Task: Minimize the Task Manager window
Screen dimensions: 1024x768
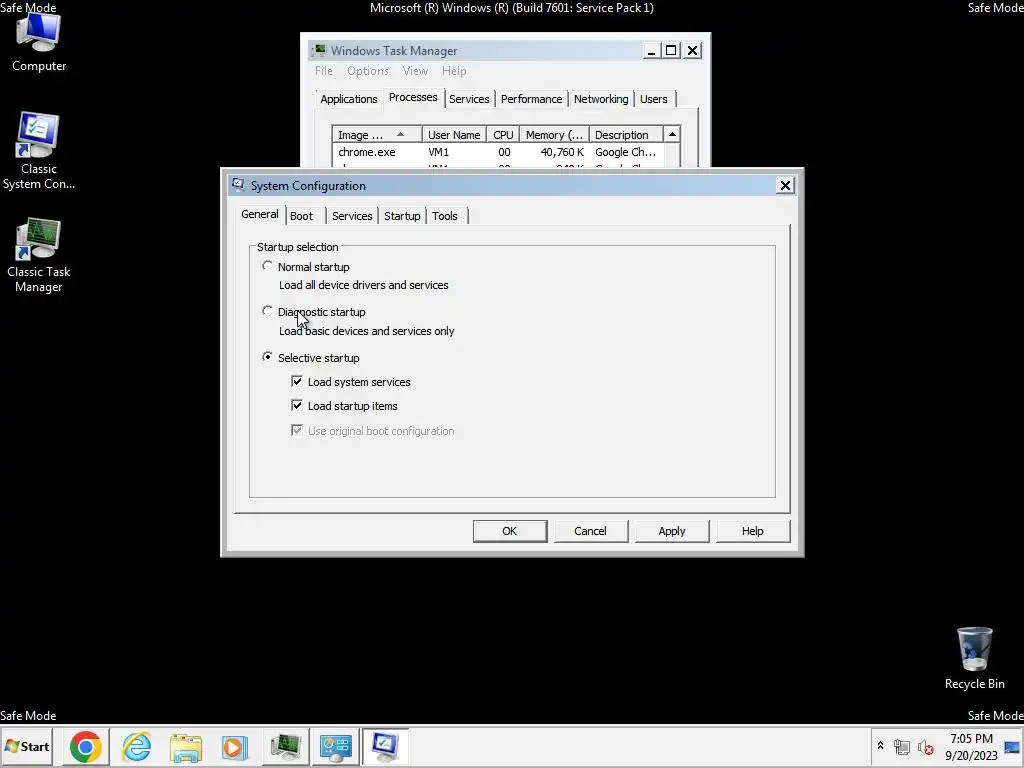Action: point(650,50)
